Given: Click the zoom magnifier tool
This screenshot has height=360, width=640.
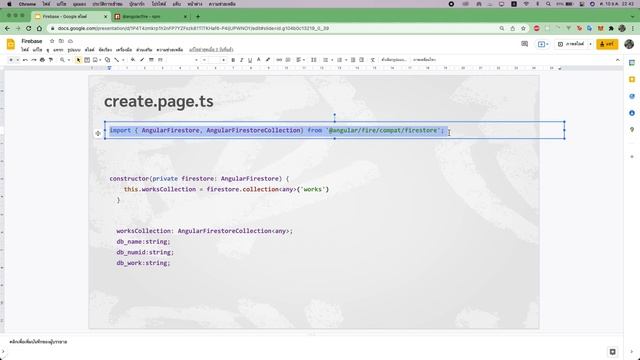Looking at the screenshot, I should (x=62, y=60).
